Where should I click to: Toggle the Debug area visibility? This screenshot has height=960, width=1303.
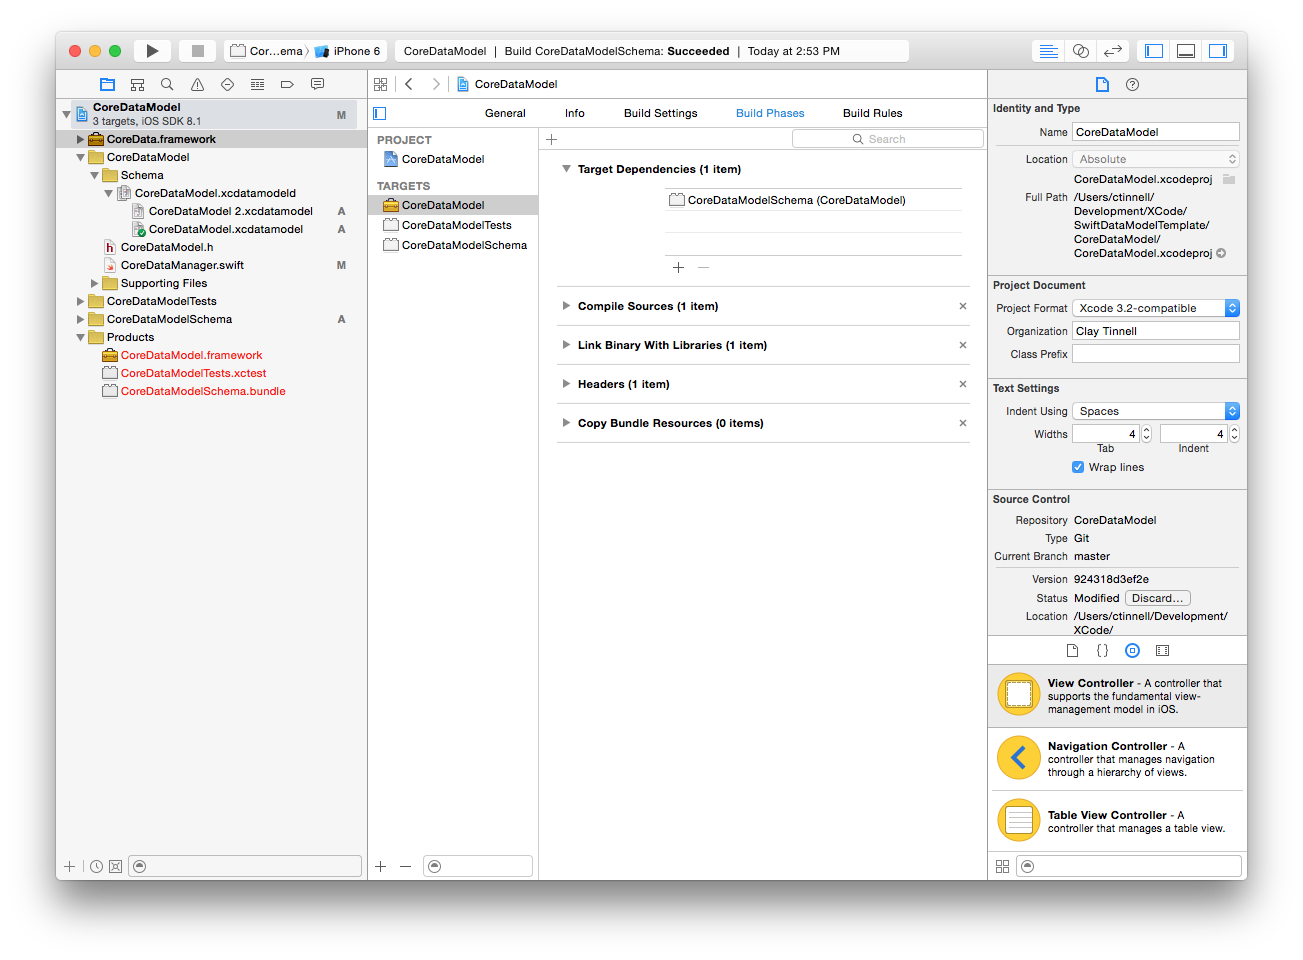point(1186,51)
